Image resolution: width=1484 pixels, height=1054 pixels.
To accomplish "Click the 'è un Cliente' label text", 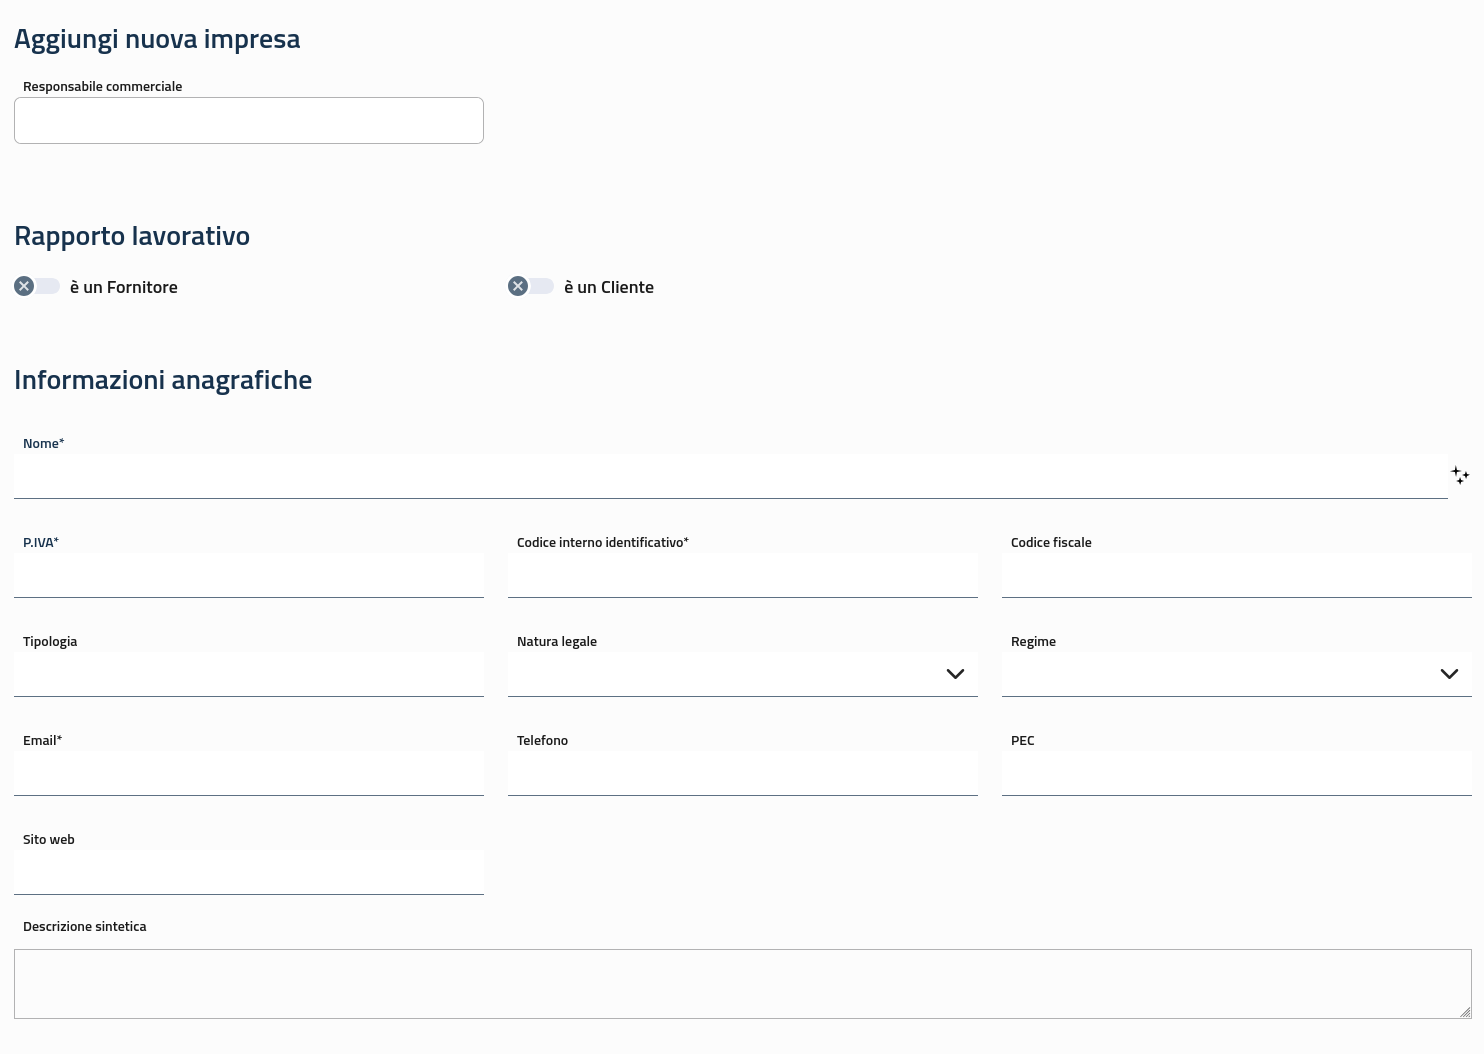I will [608, 287].
